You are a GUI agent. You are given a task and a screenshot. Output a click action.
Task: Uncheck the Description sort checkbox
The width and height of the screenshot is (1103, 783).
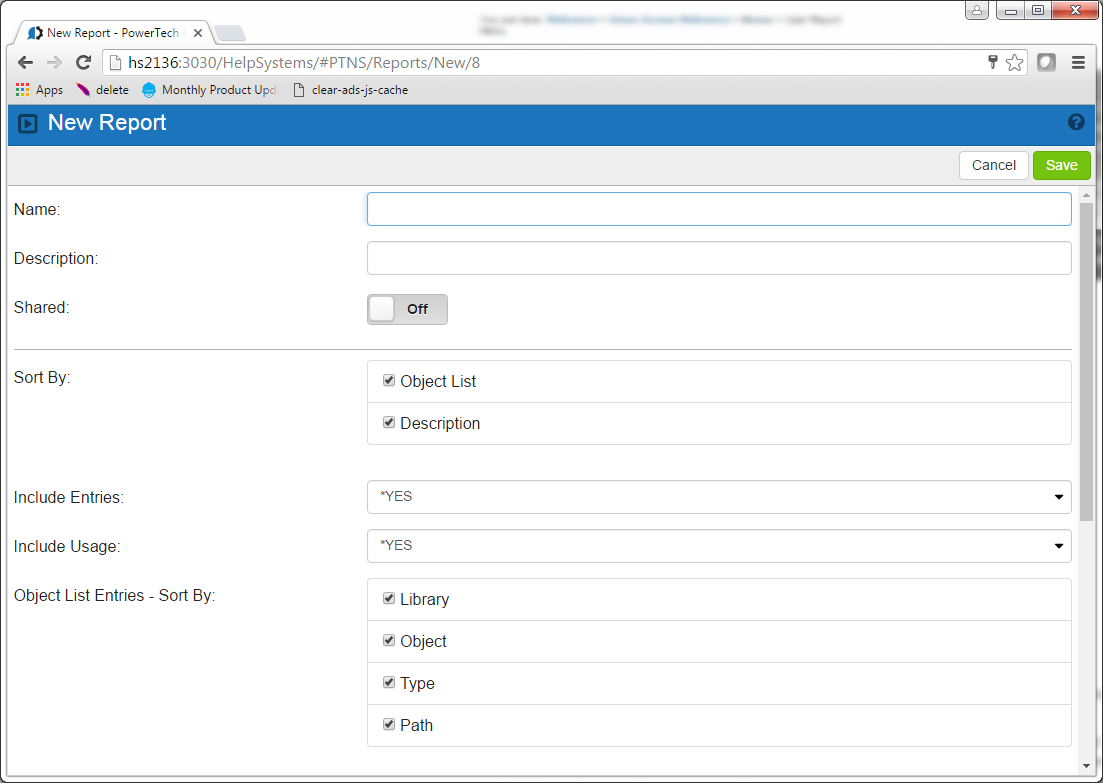[x=389, y=423]
